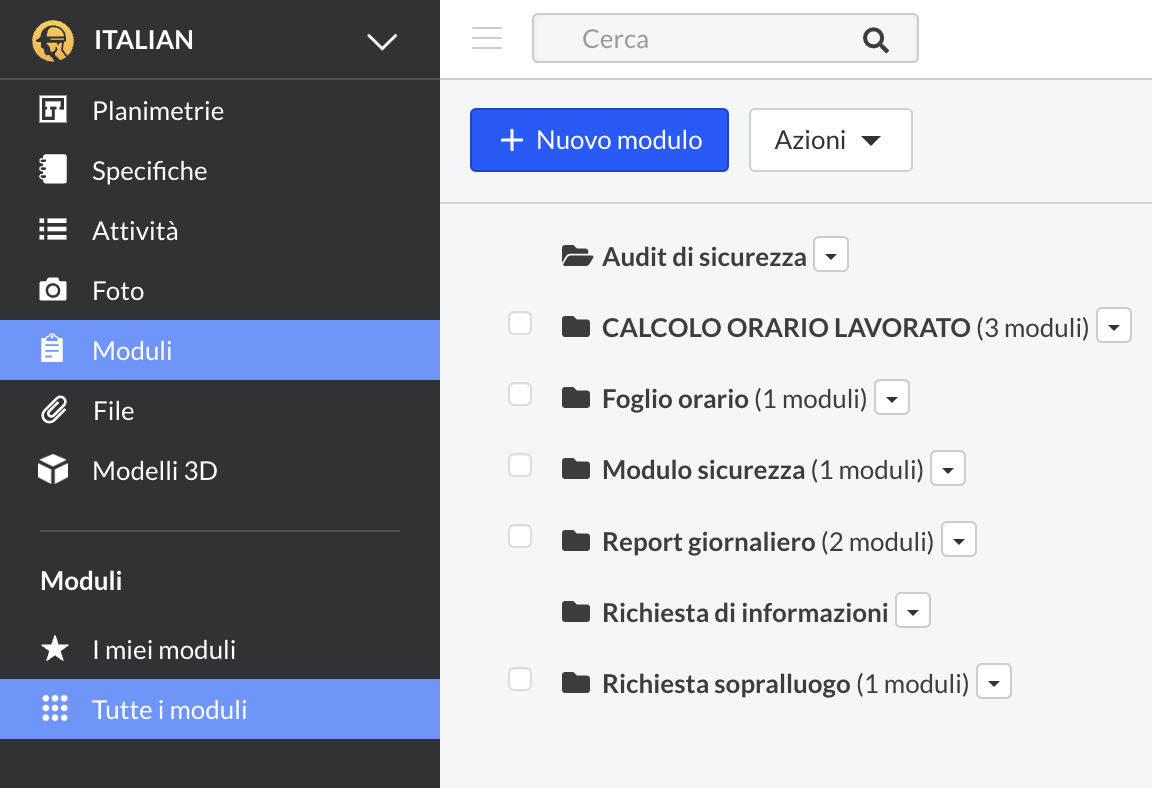Expand the Richiesta di informazioni folder

click(745, 612)
